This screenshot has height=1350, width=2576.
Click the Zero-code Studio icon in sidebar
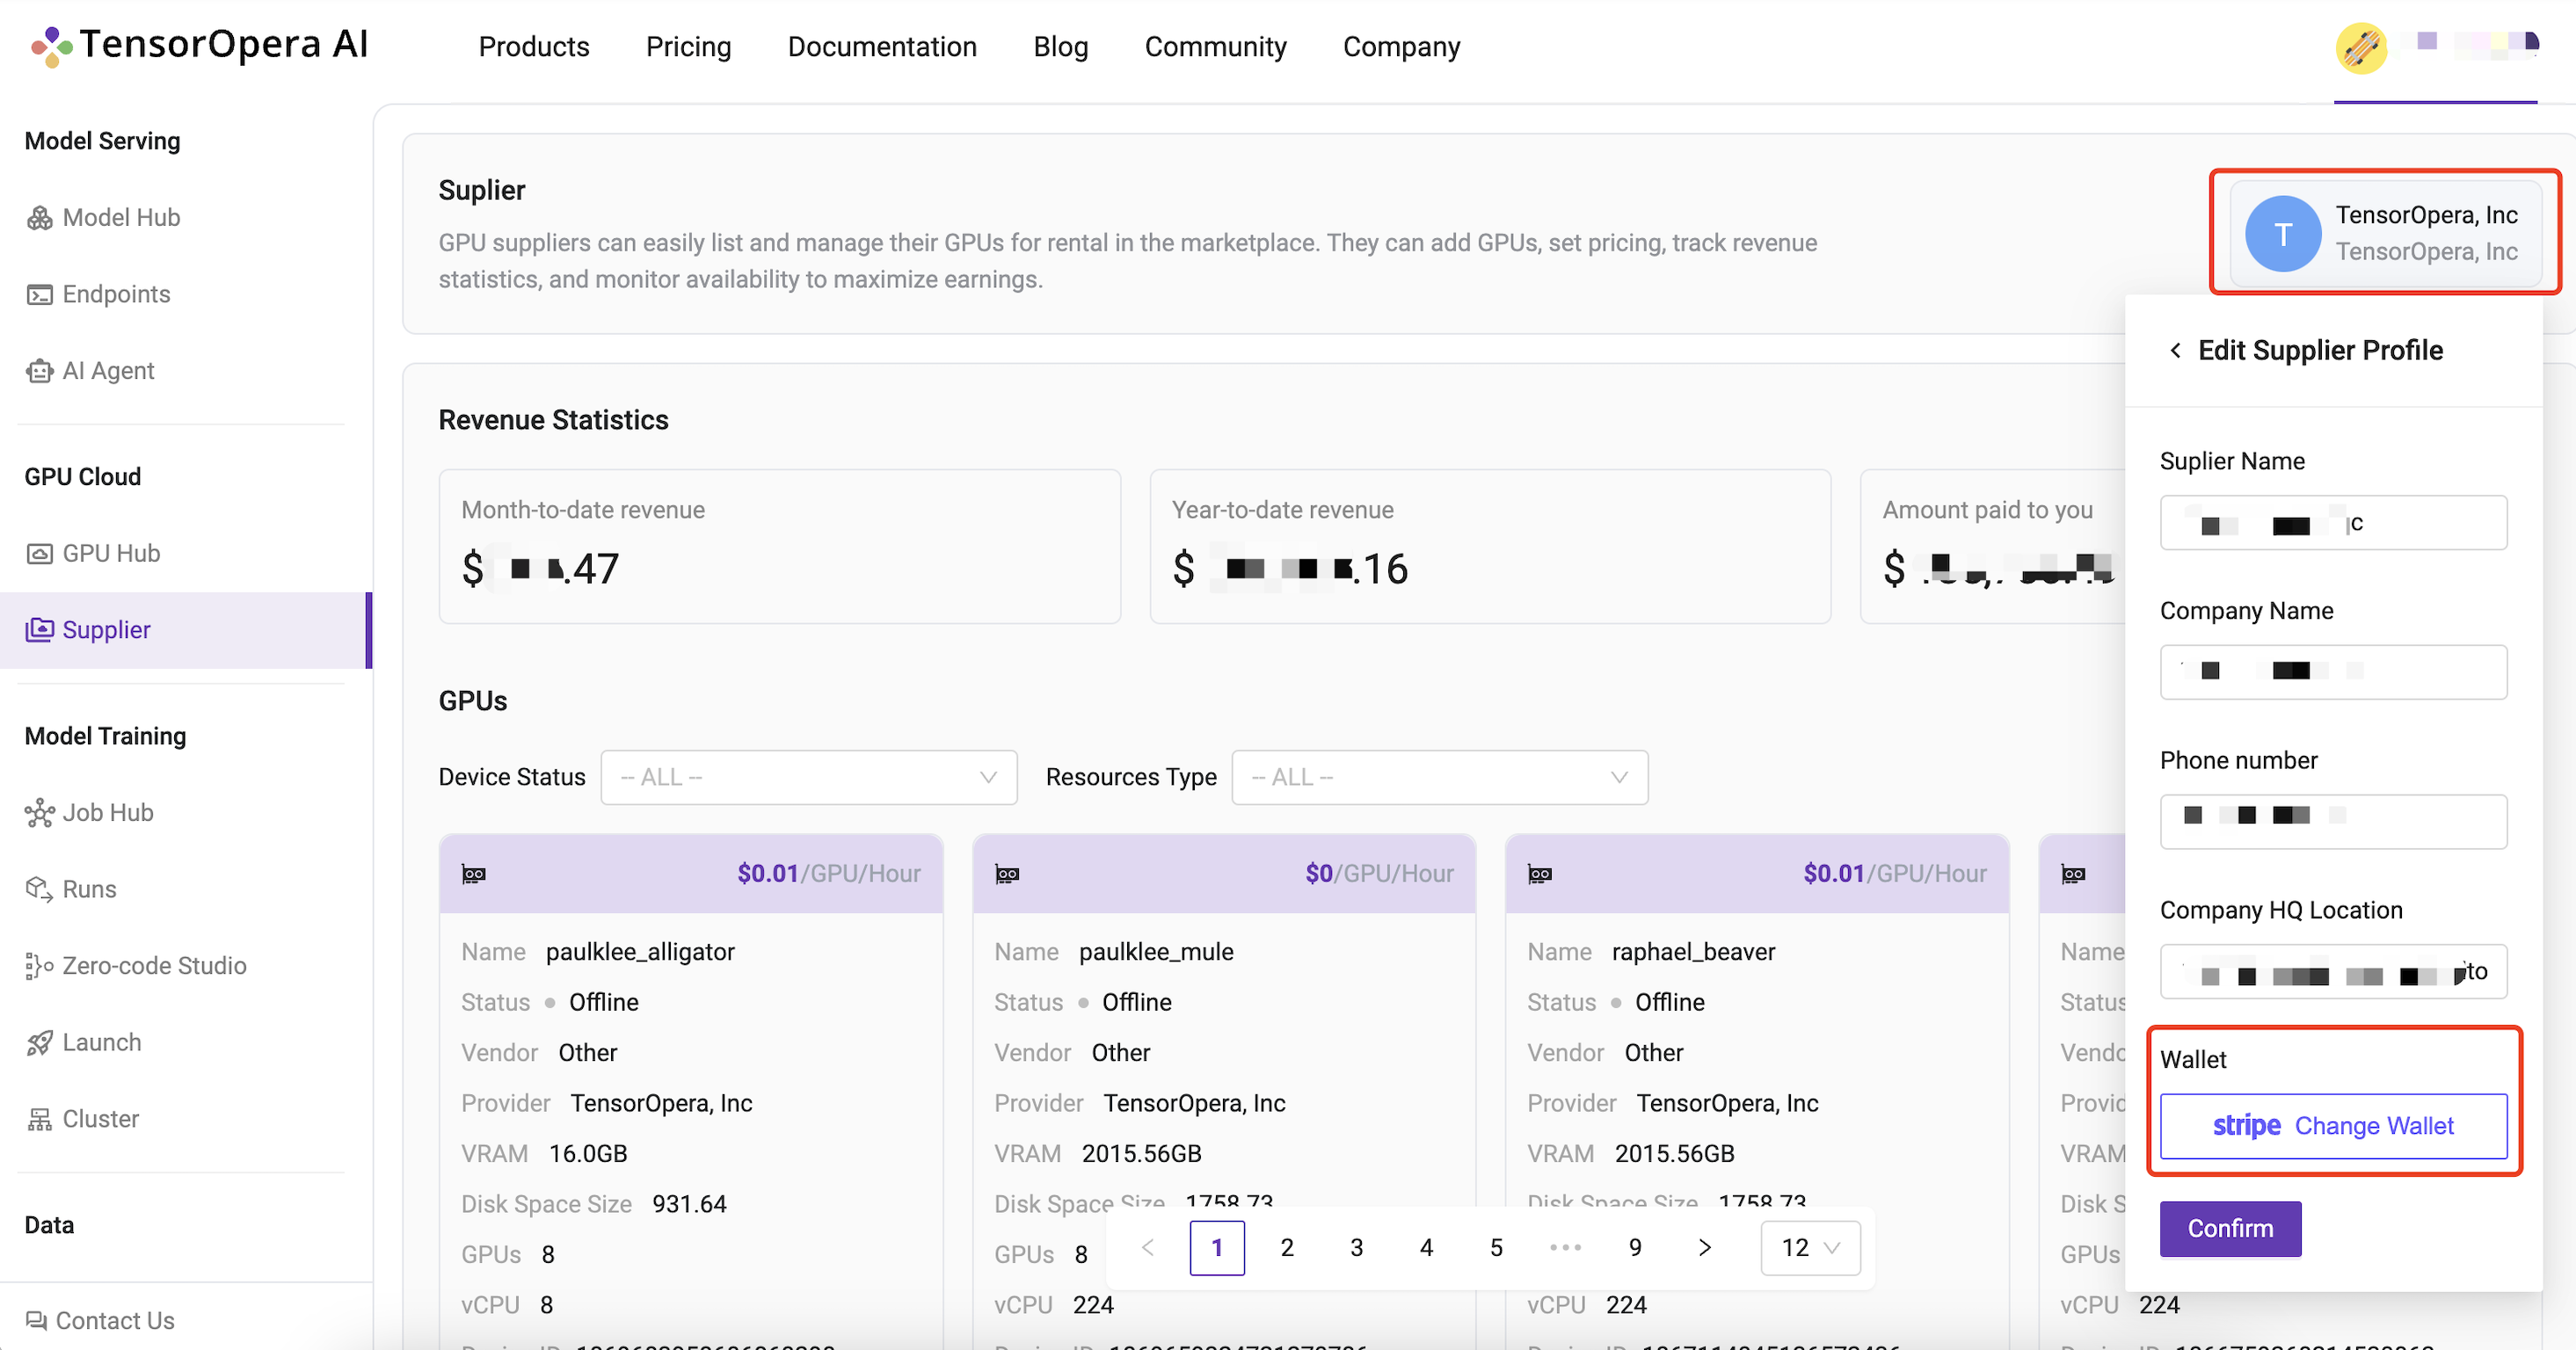38,965
